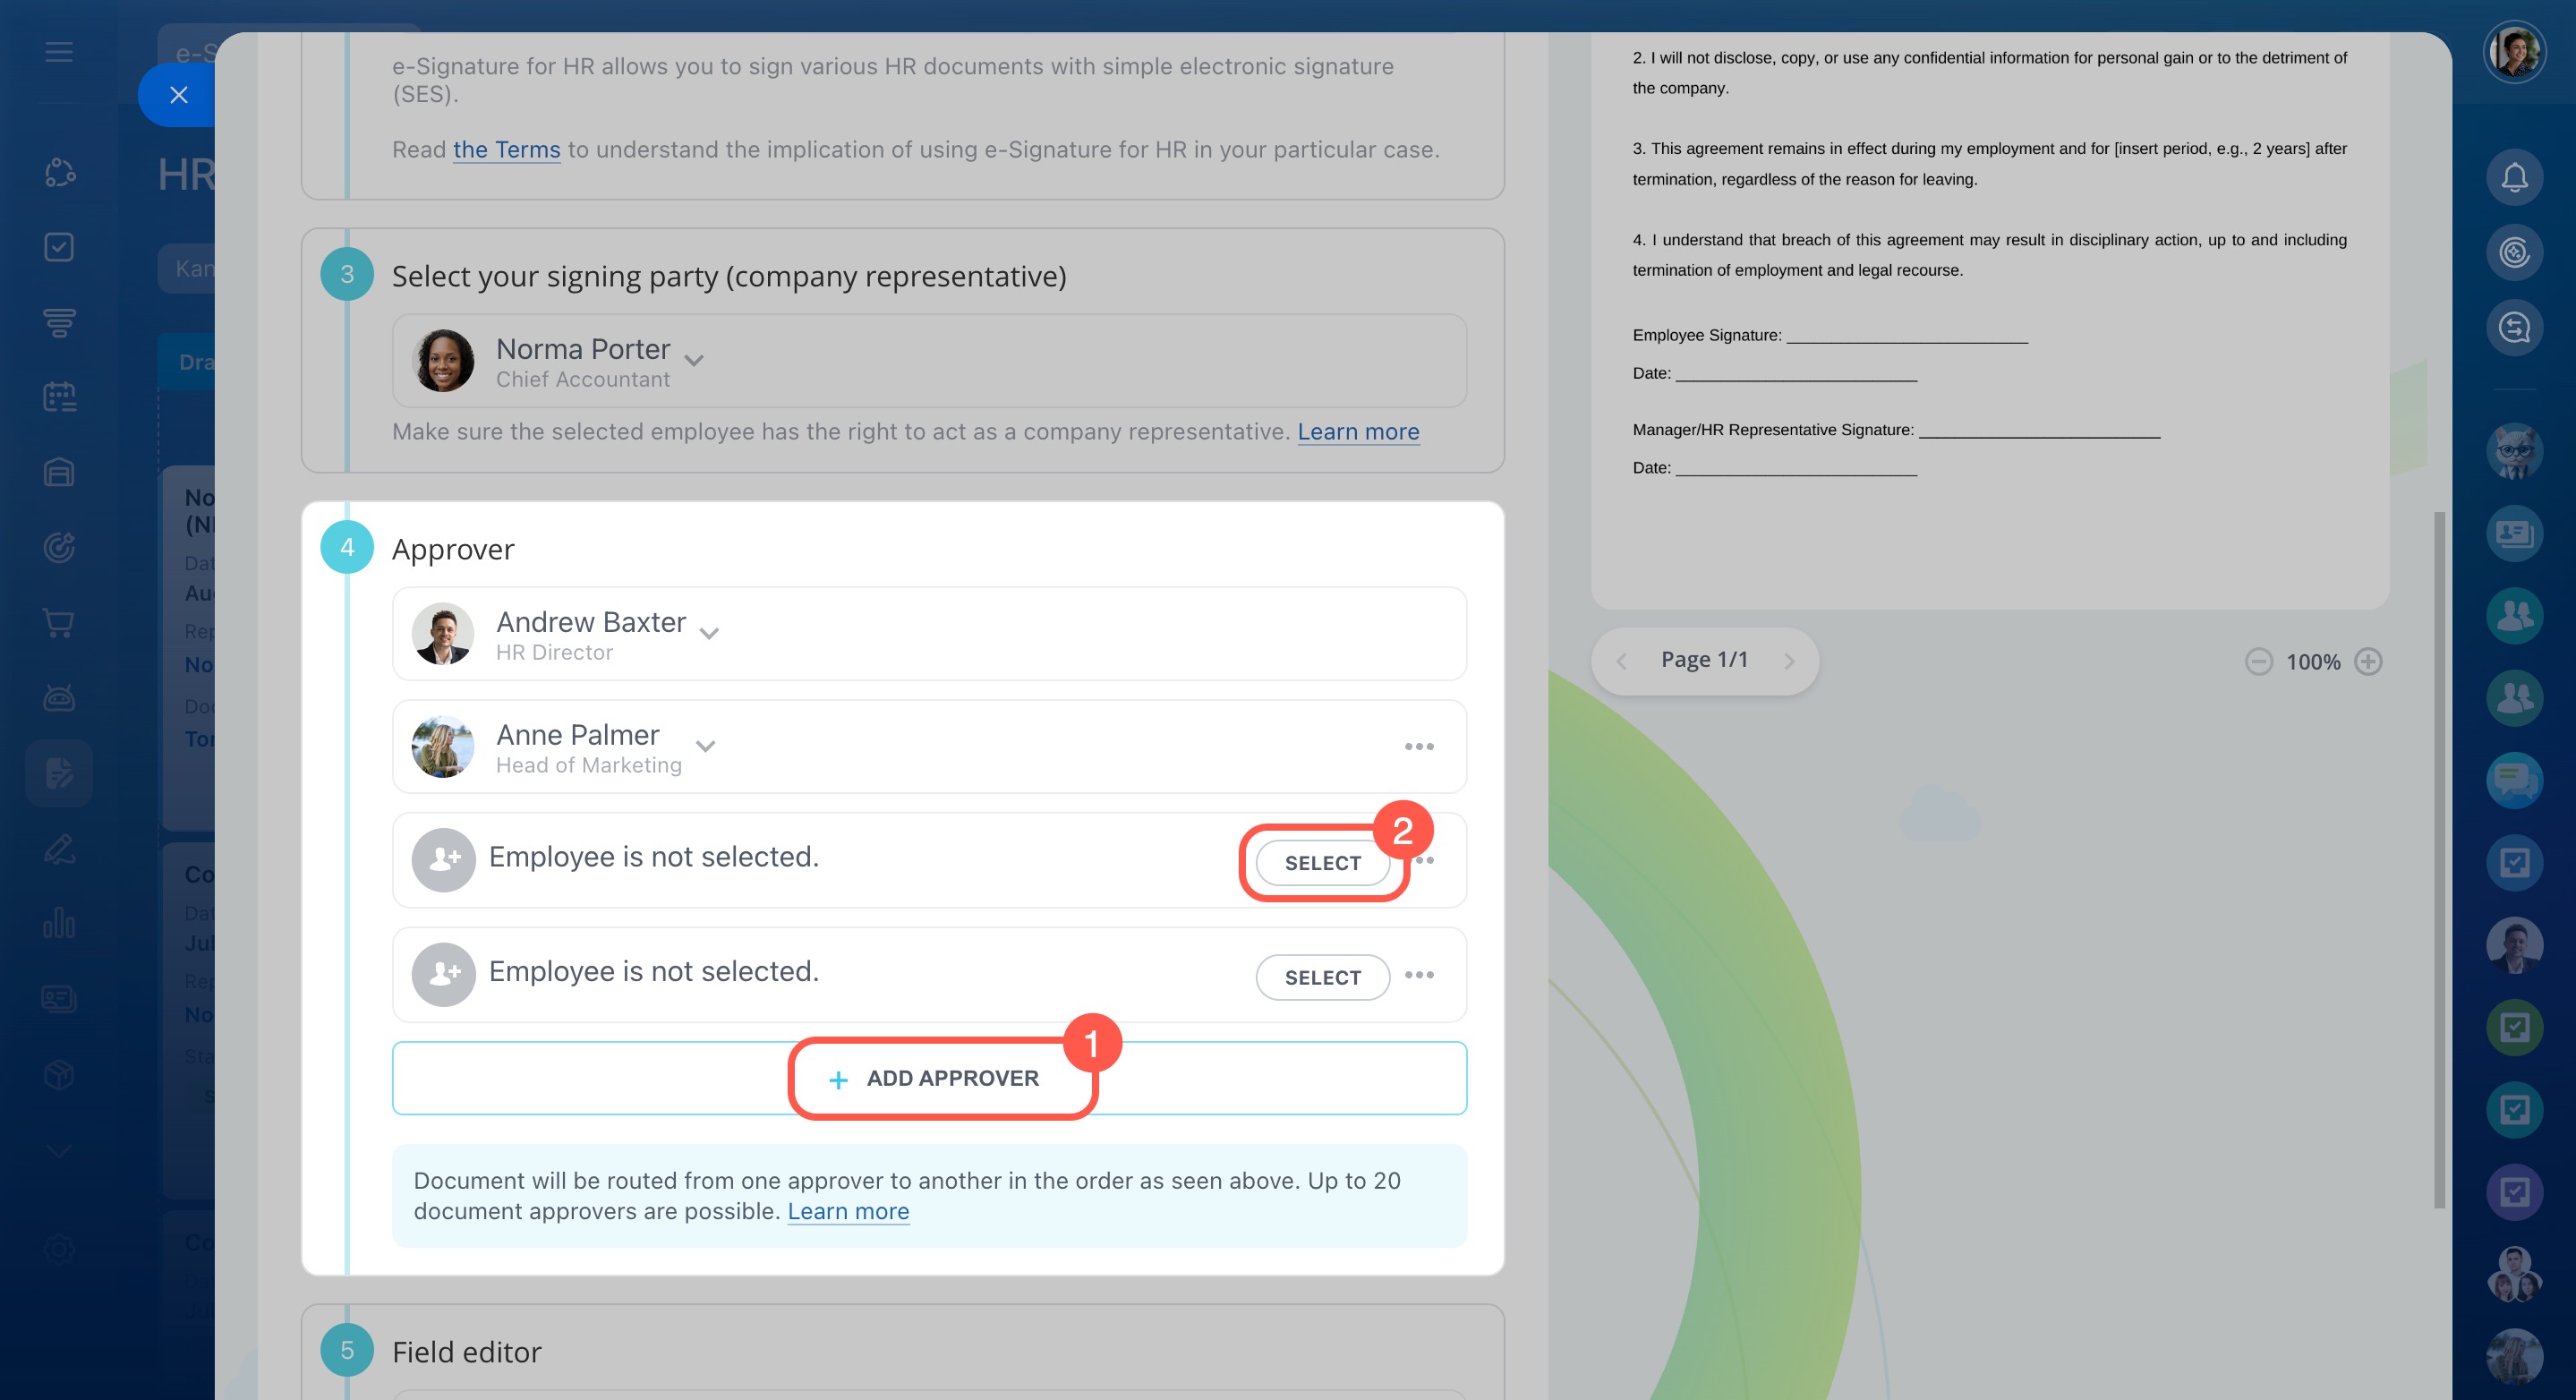Open three-dot menu for last unselected employee row
2576x1400 pixels.
[1419, 974]
